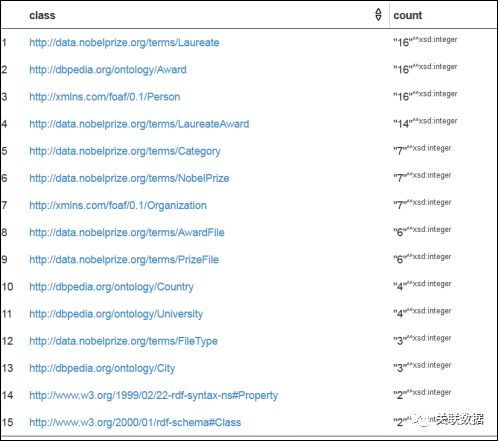Visit the dbpedia ontology/University link
This screenshot has width=499, height=441.
click(116, 314)
